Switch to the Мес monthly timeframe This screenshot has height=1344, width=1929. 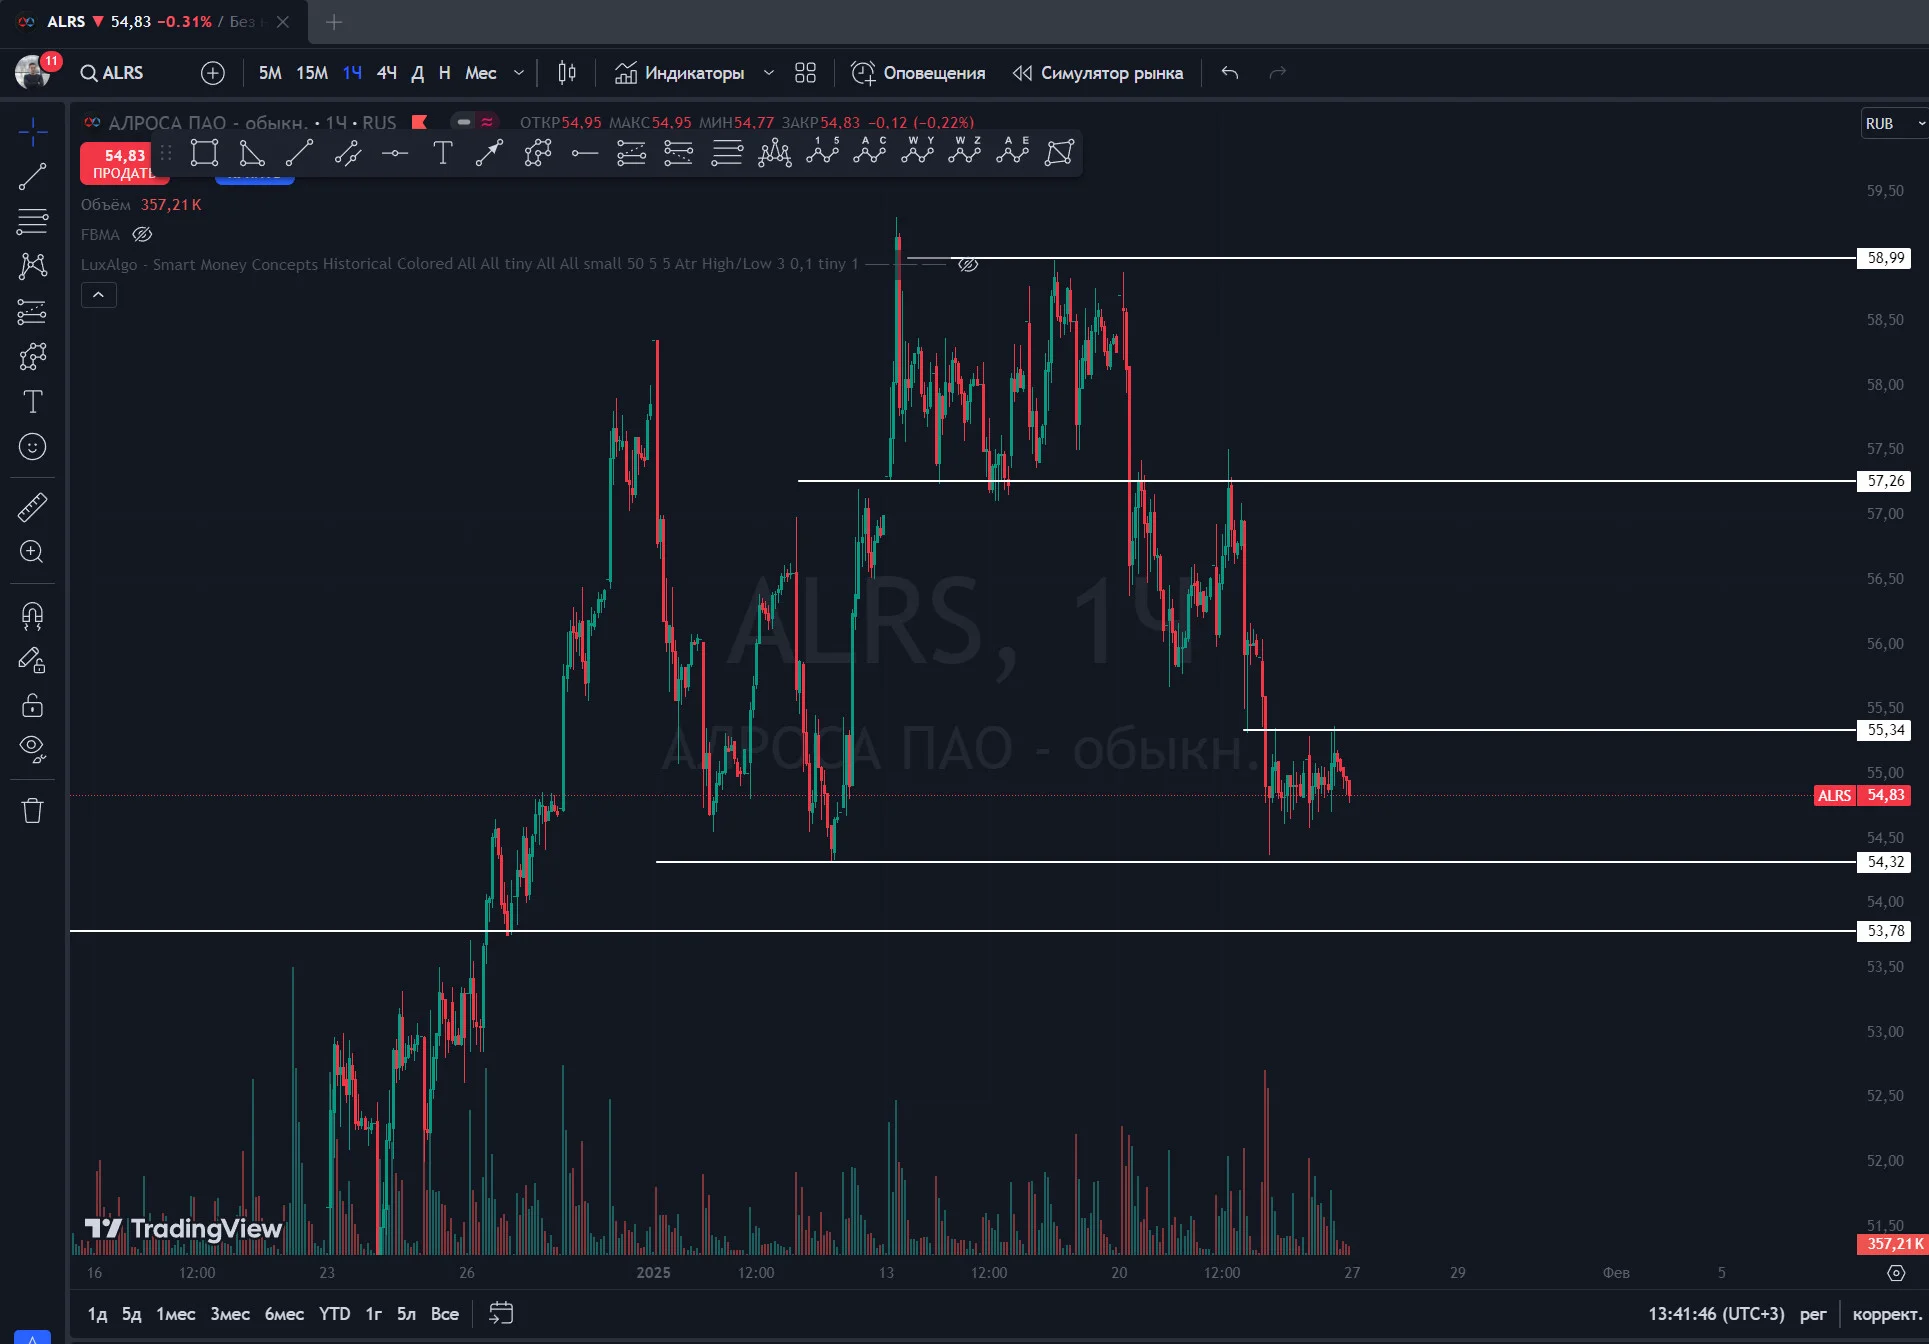click(x=481, y=73)
